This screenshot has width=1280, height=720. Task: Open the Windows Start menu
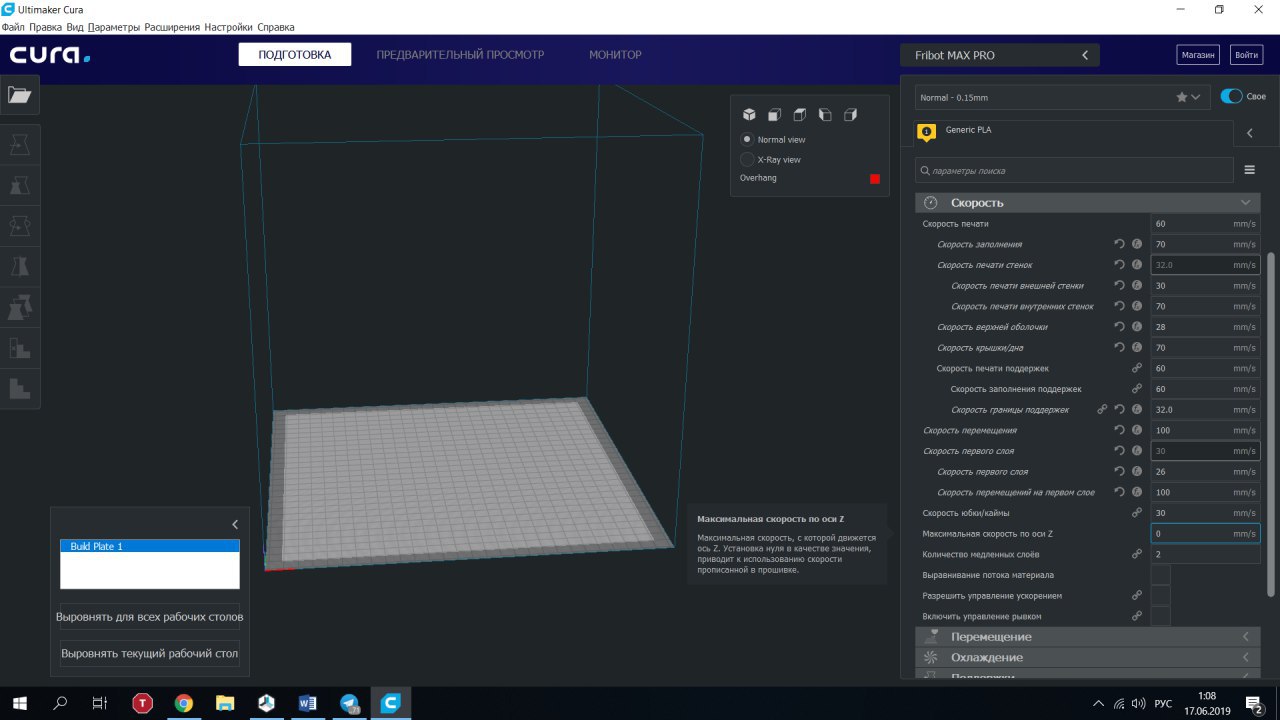click(x=20, y=703)
